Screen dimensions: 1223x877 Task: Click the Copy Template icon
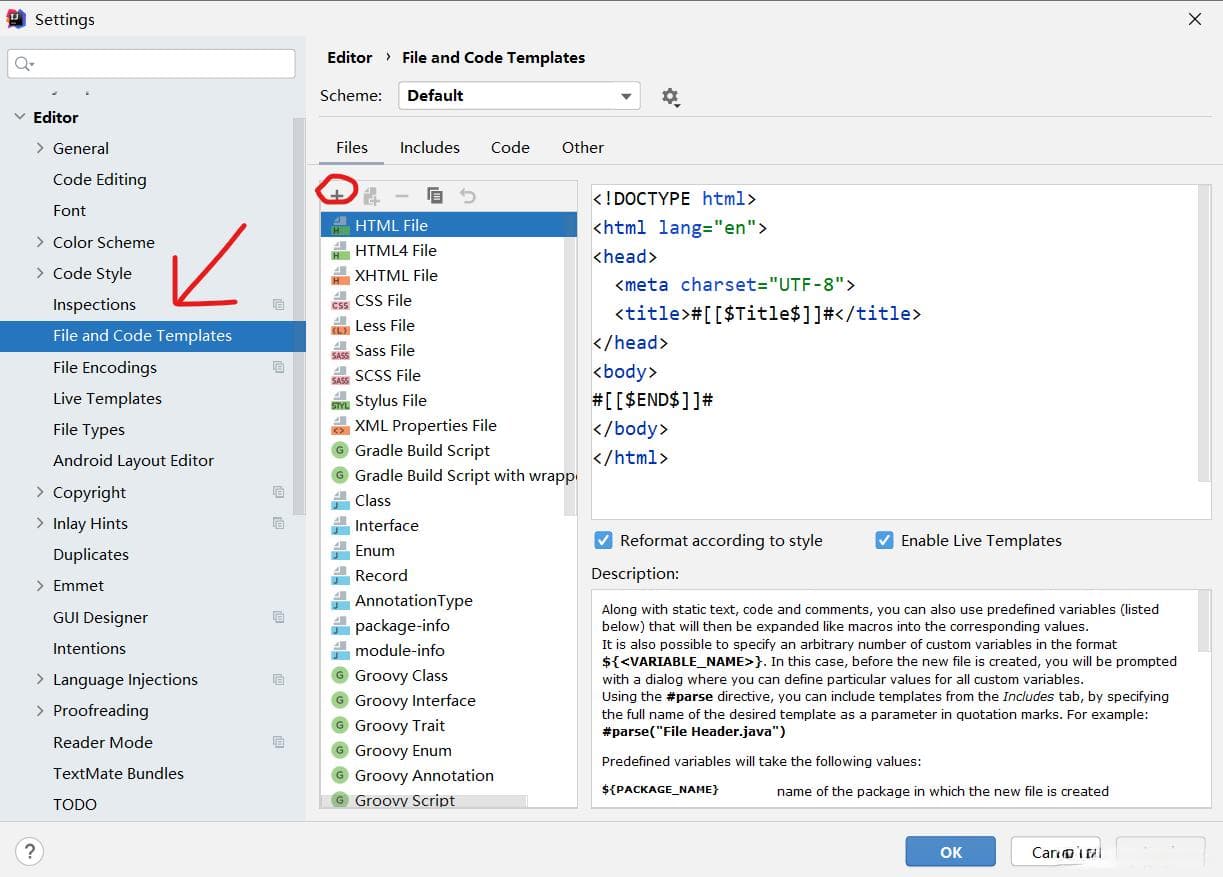coord(435,196)
